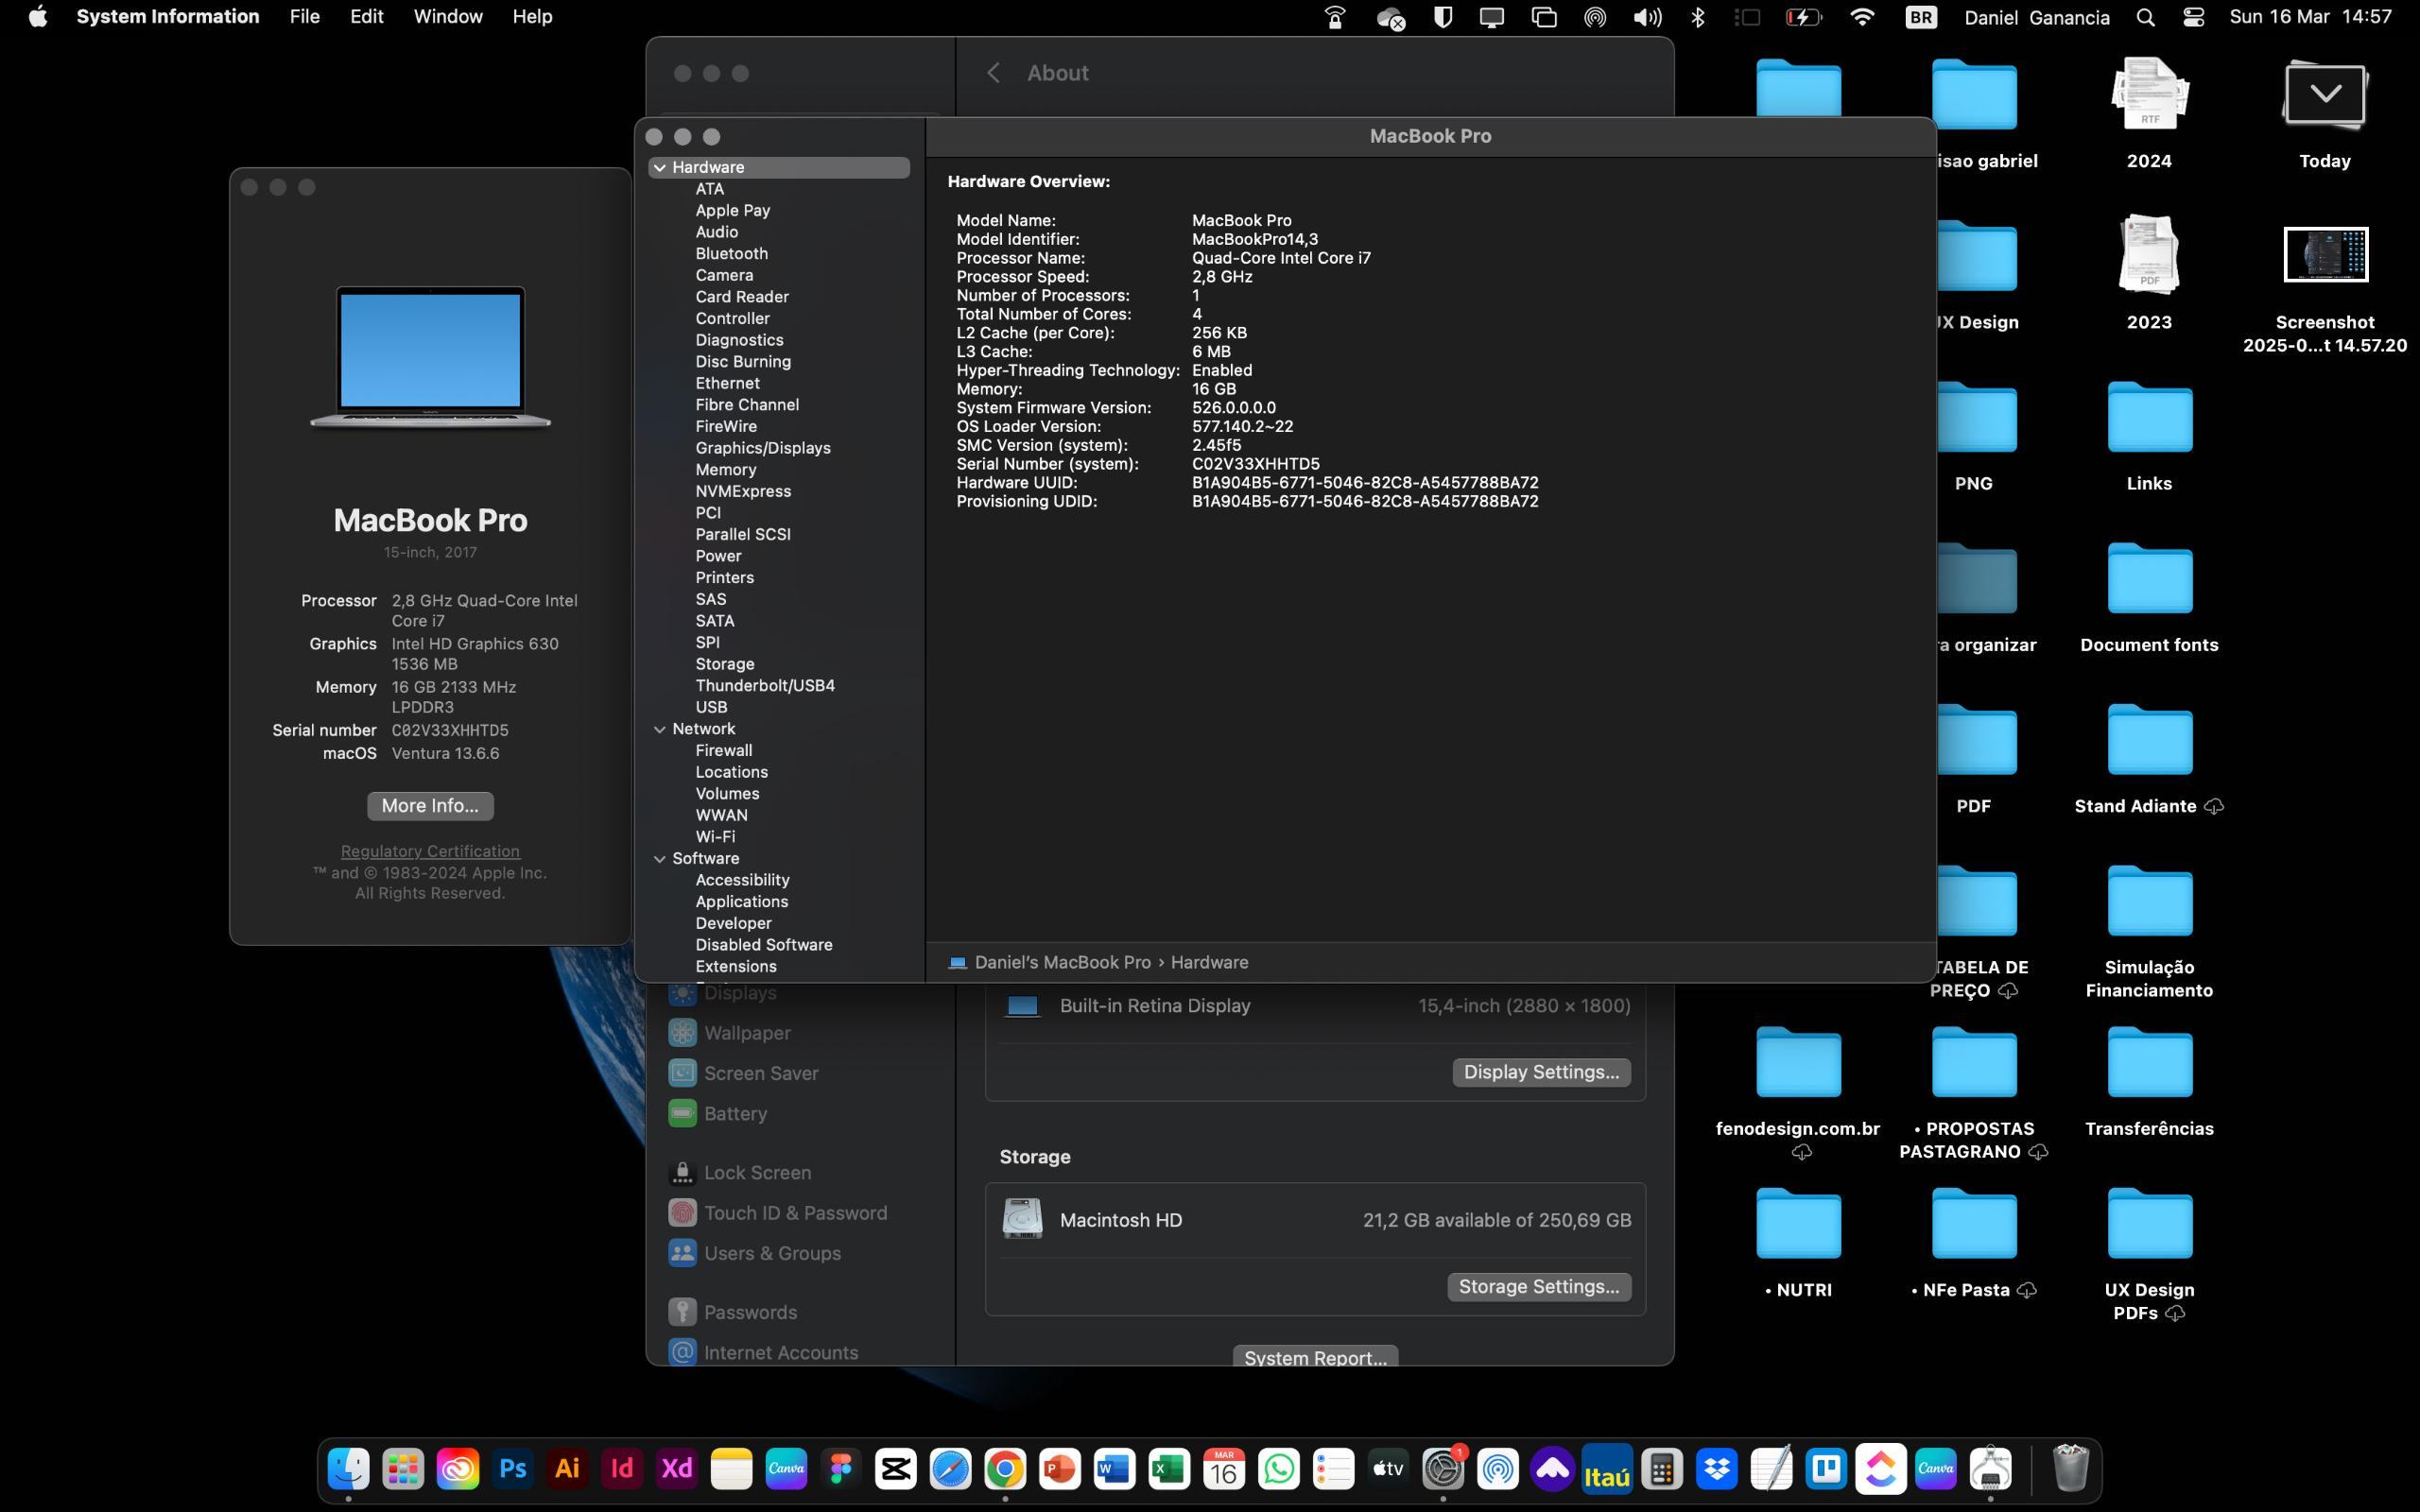
Task: Open Finder from the Dock
Action: point(349,1468)
